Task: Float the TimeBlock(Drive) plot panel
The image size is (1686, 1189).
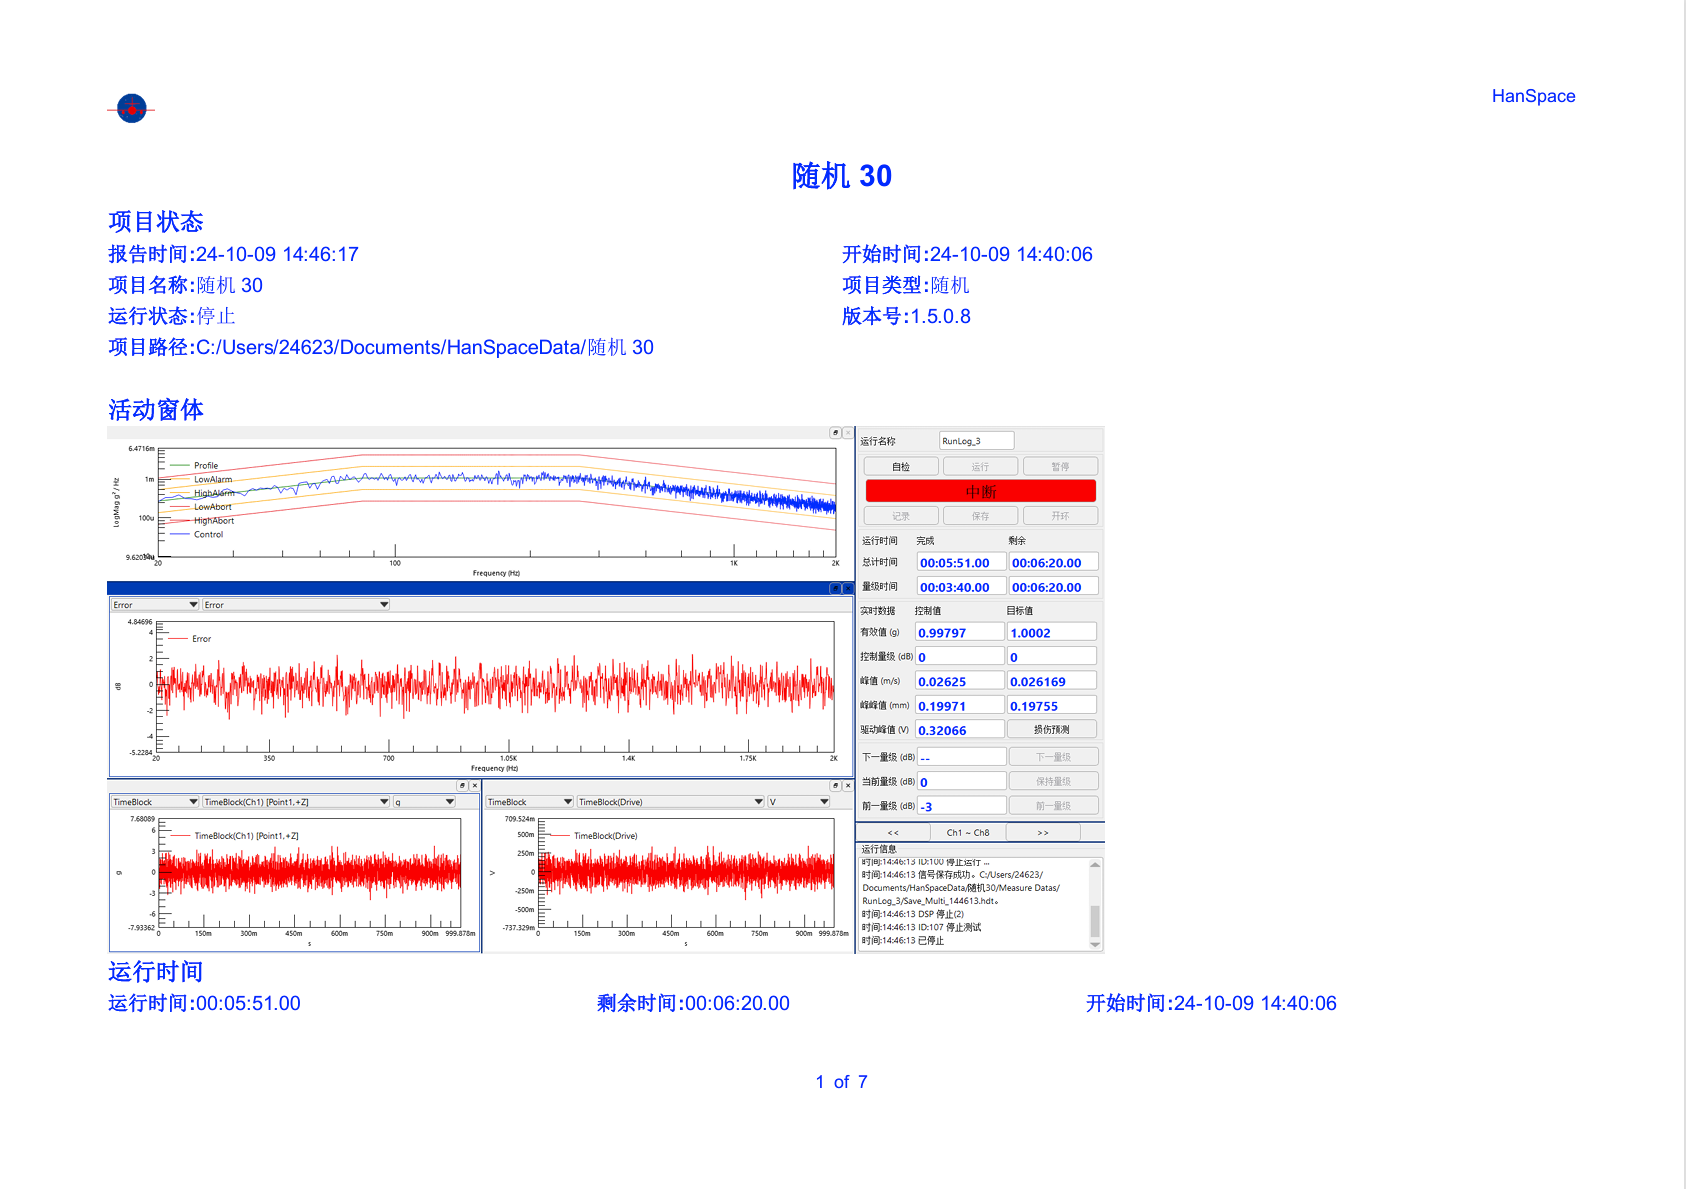Action: point(835,786)
